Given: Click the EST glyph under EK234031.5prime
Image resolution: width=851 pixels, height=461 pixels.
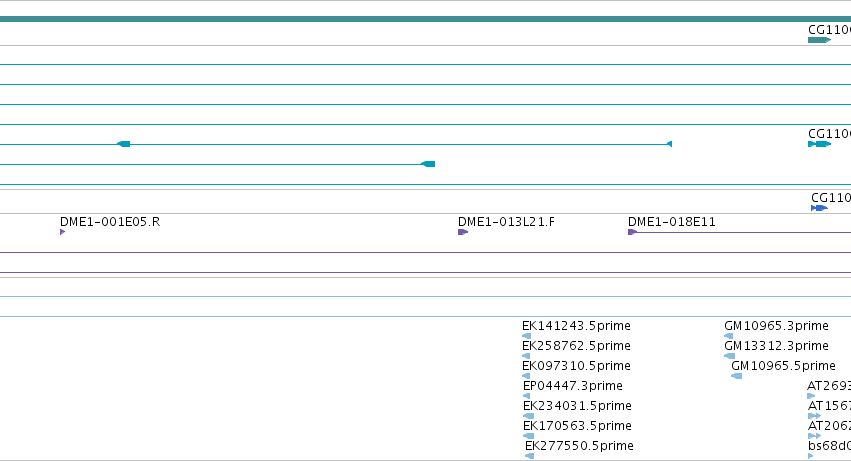Looking at the screenshot, I should pyautogui.click(x=528, y=416).
